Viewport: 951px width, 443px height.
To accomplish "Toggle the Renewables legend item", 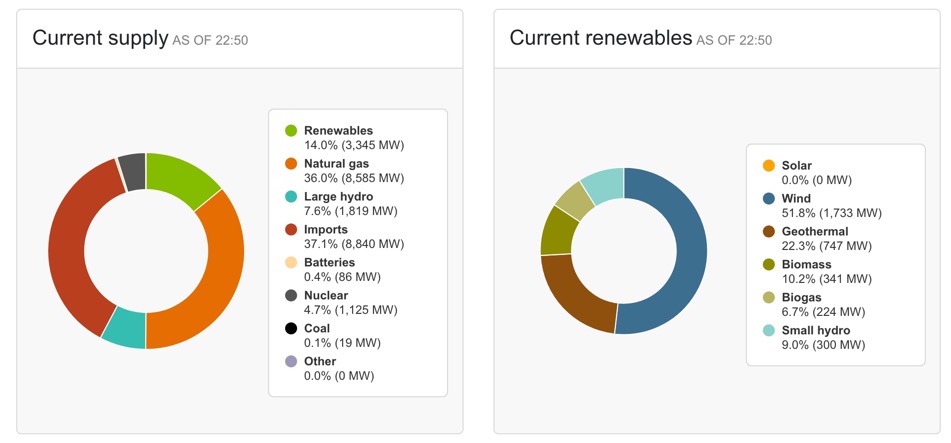I will click(x=338, y=131).
